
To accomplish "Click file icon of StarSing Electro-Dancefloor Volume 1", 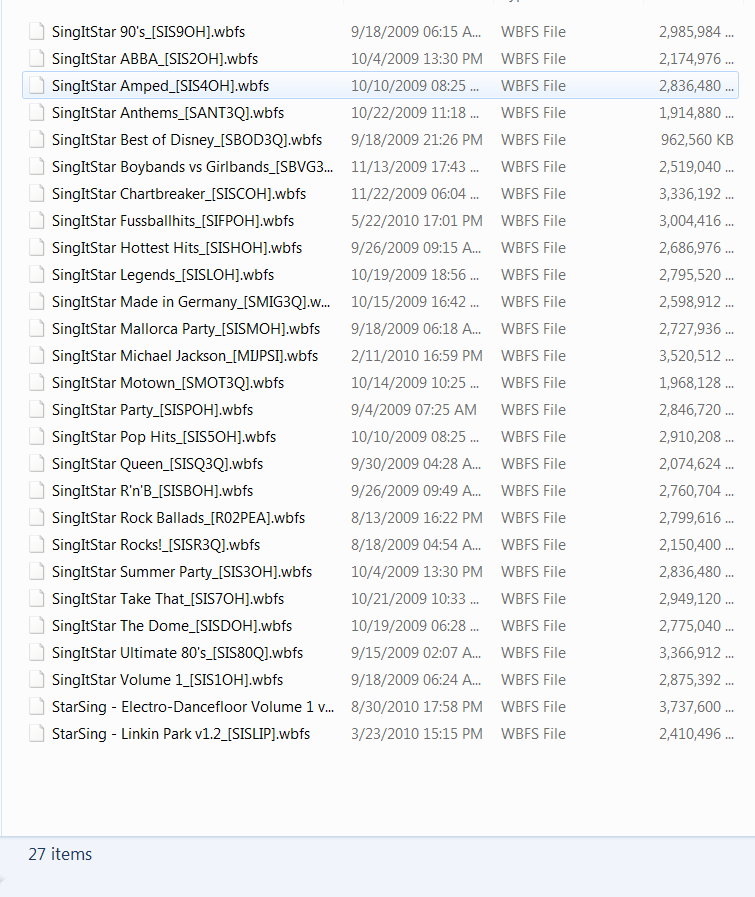I will [37, 707].
